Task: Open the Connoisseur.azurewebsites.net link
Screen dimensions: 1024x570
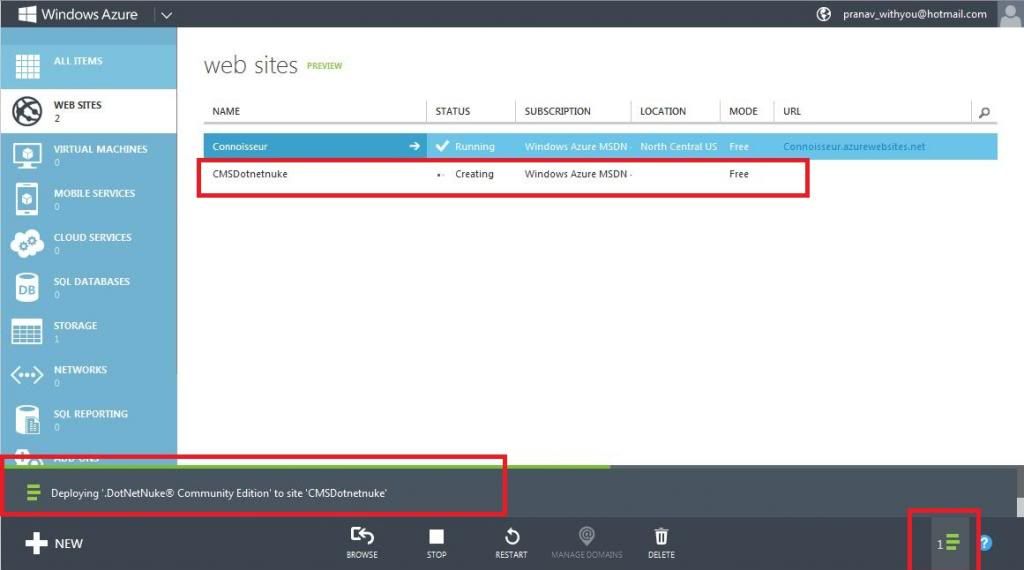Action: 854,147
